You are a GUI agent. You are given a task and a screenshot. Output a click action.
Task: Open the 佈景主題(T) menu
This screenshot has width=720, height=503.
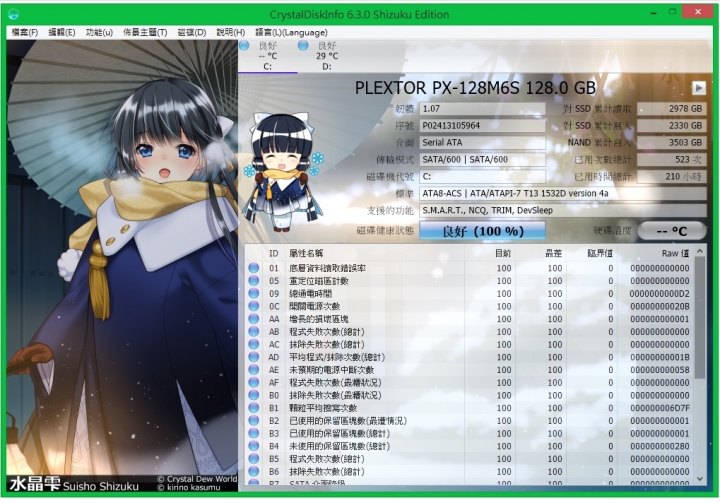click(145, 32)
